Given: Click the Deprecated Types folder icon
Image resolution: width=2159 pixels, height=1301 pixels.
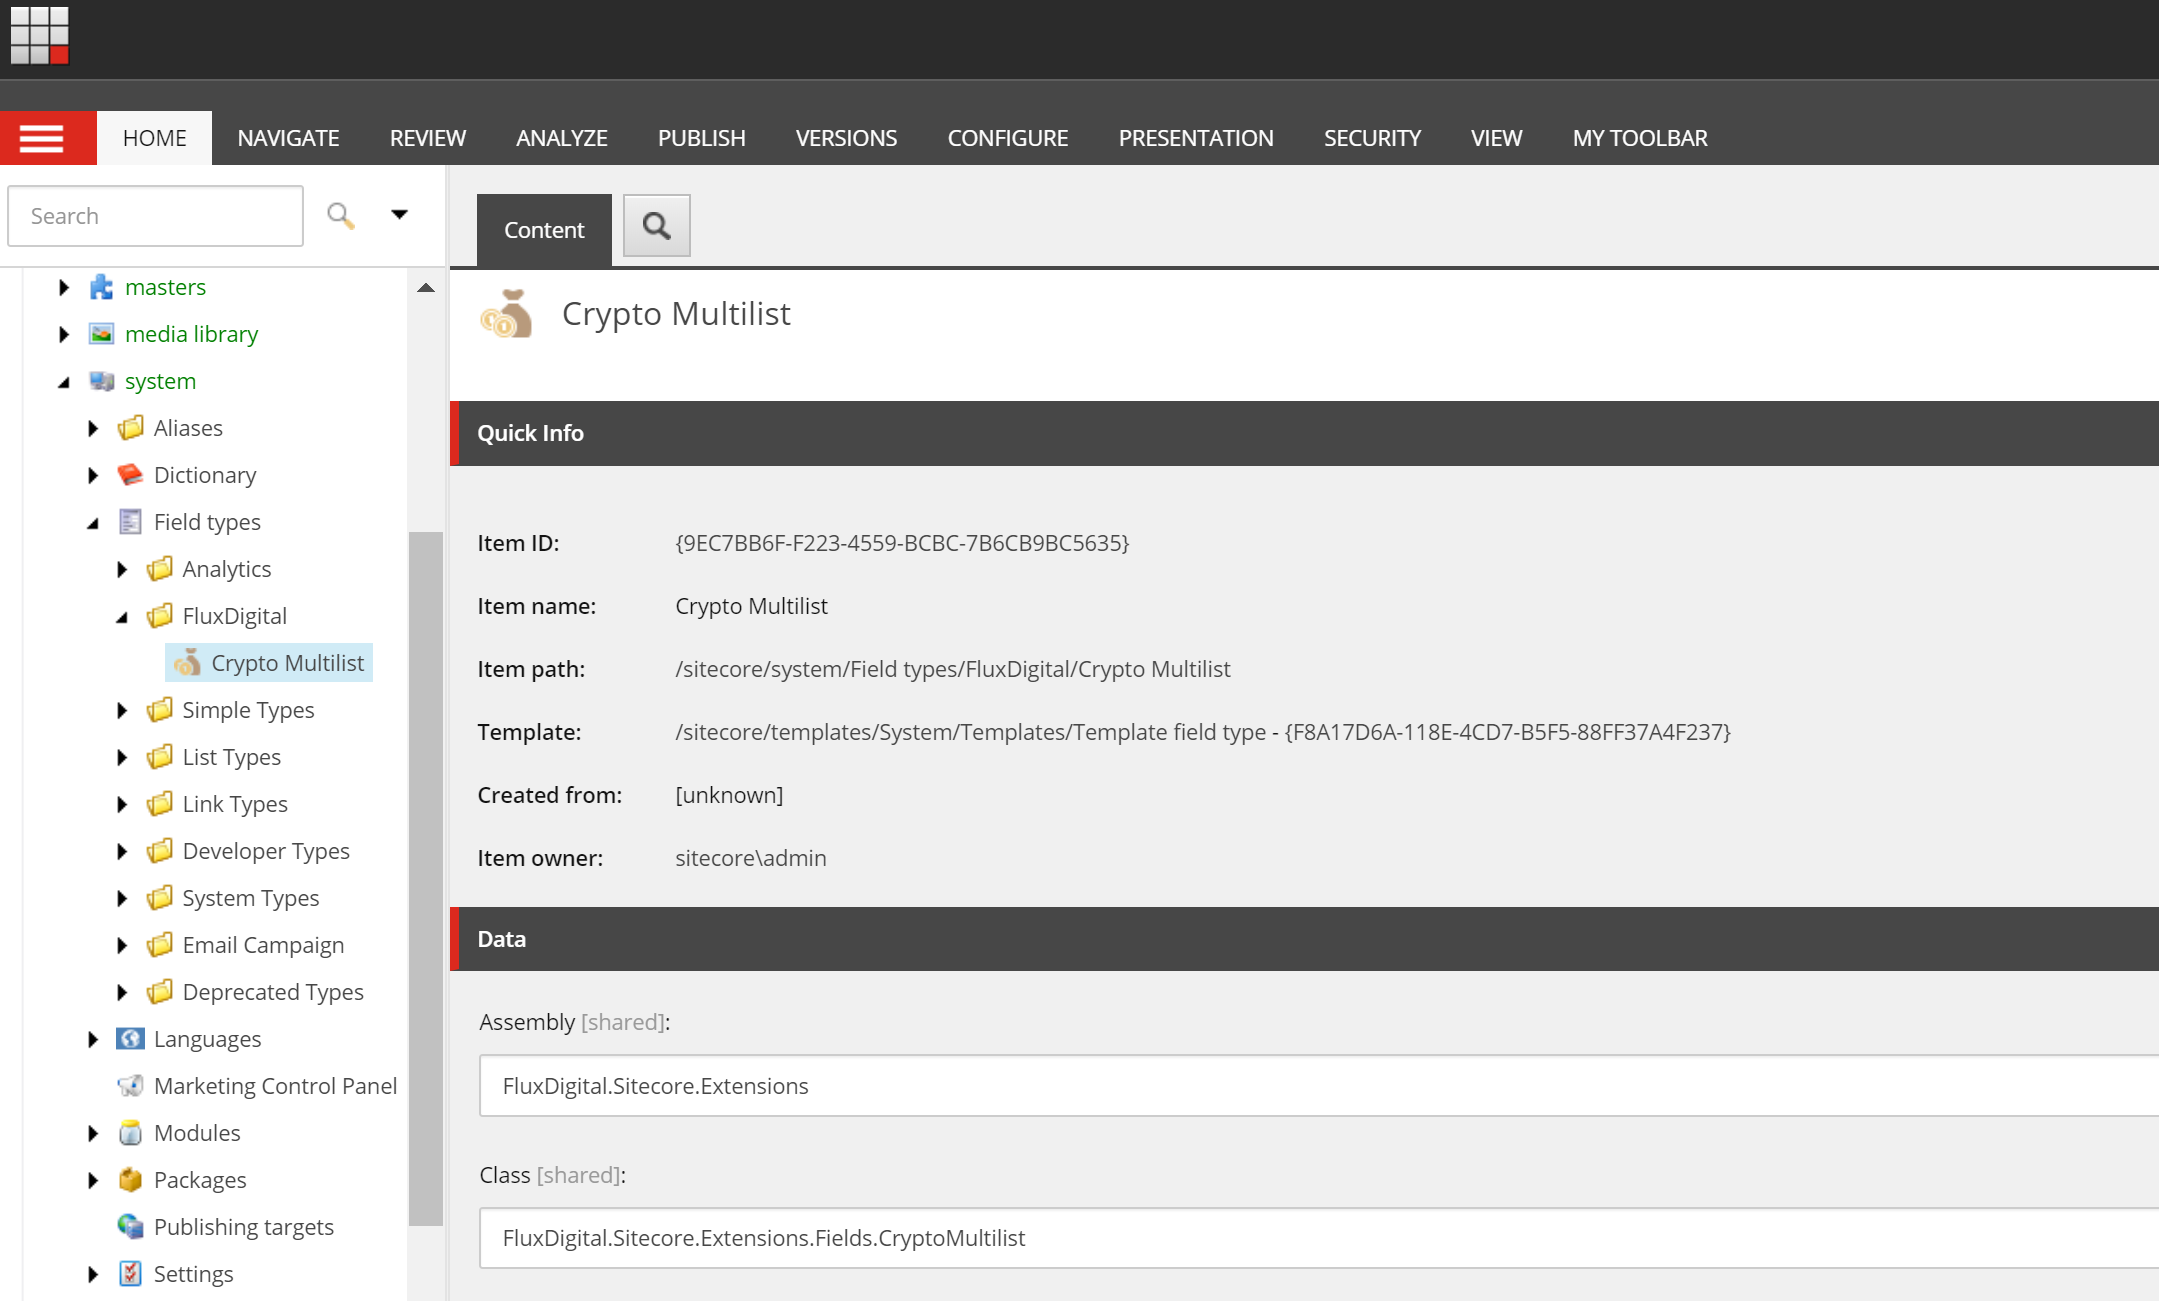Looking at the screenshot, I should pyautogui.click(x=160, y=992).
